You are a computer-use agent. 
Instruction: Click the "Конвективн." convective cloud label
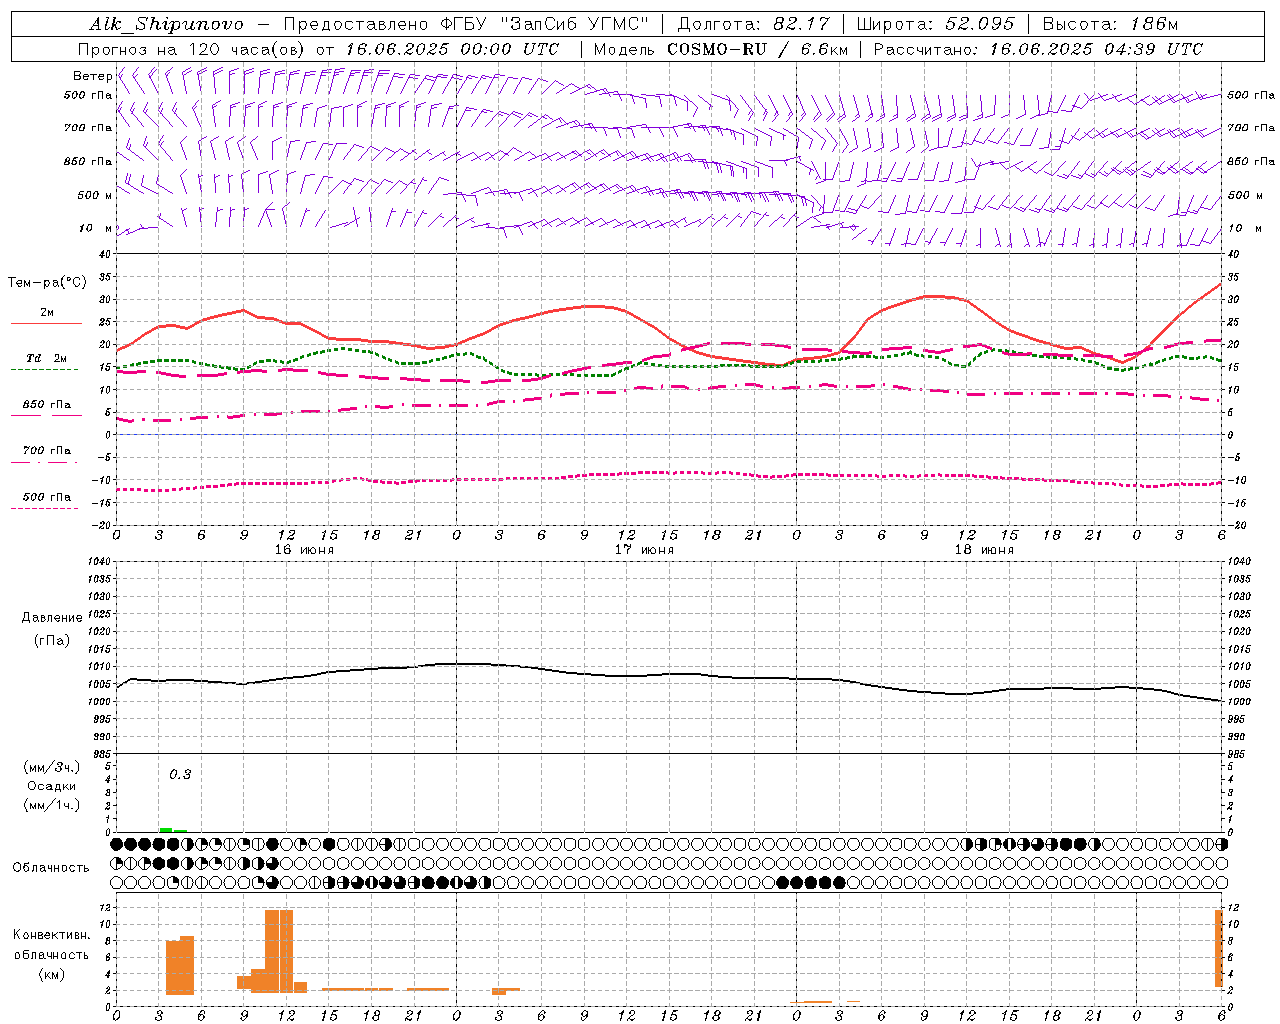51,935
